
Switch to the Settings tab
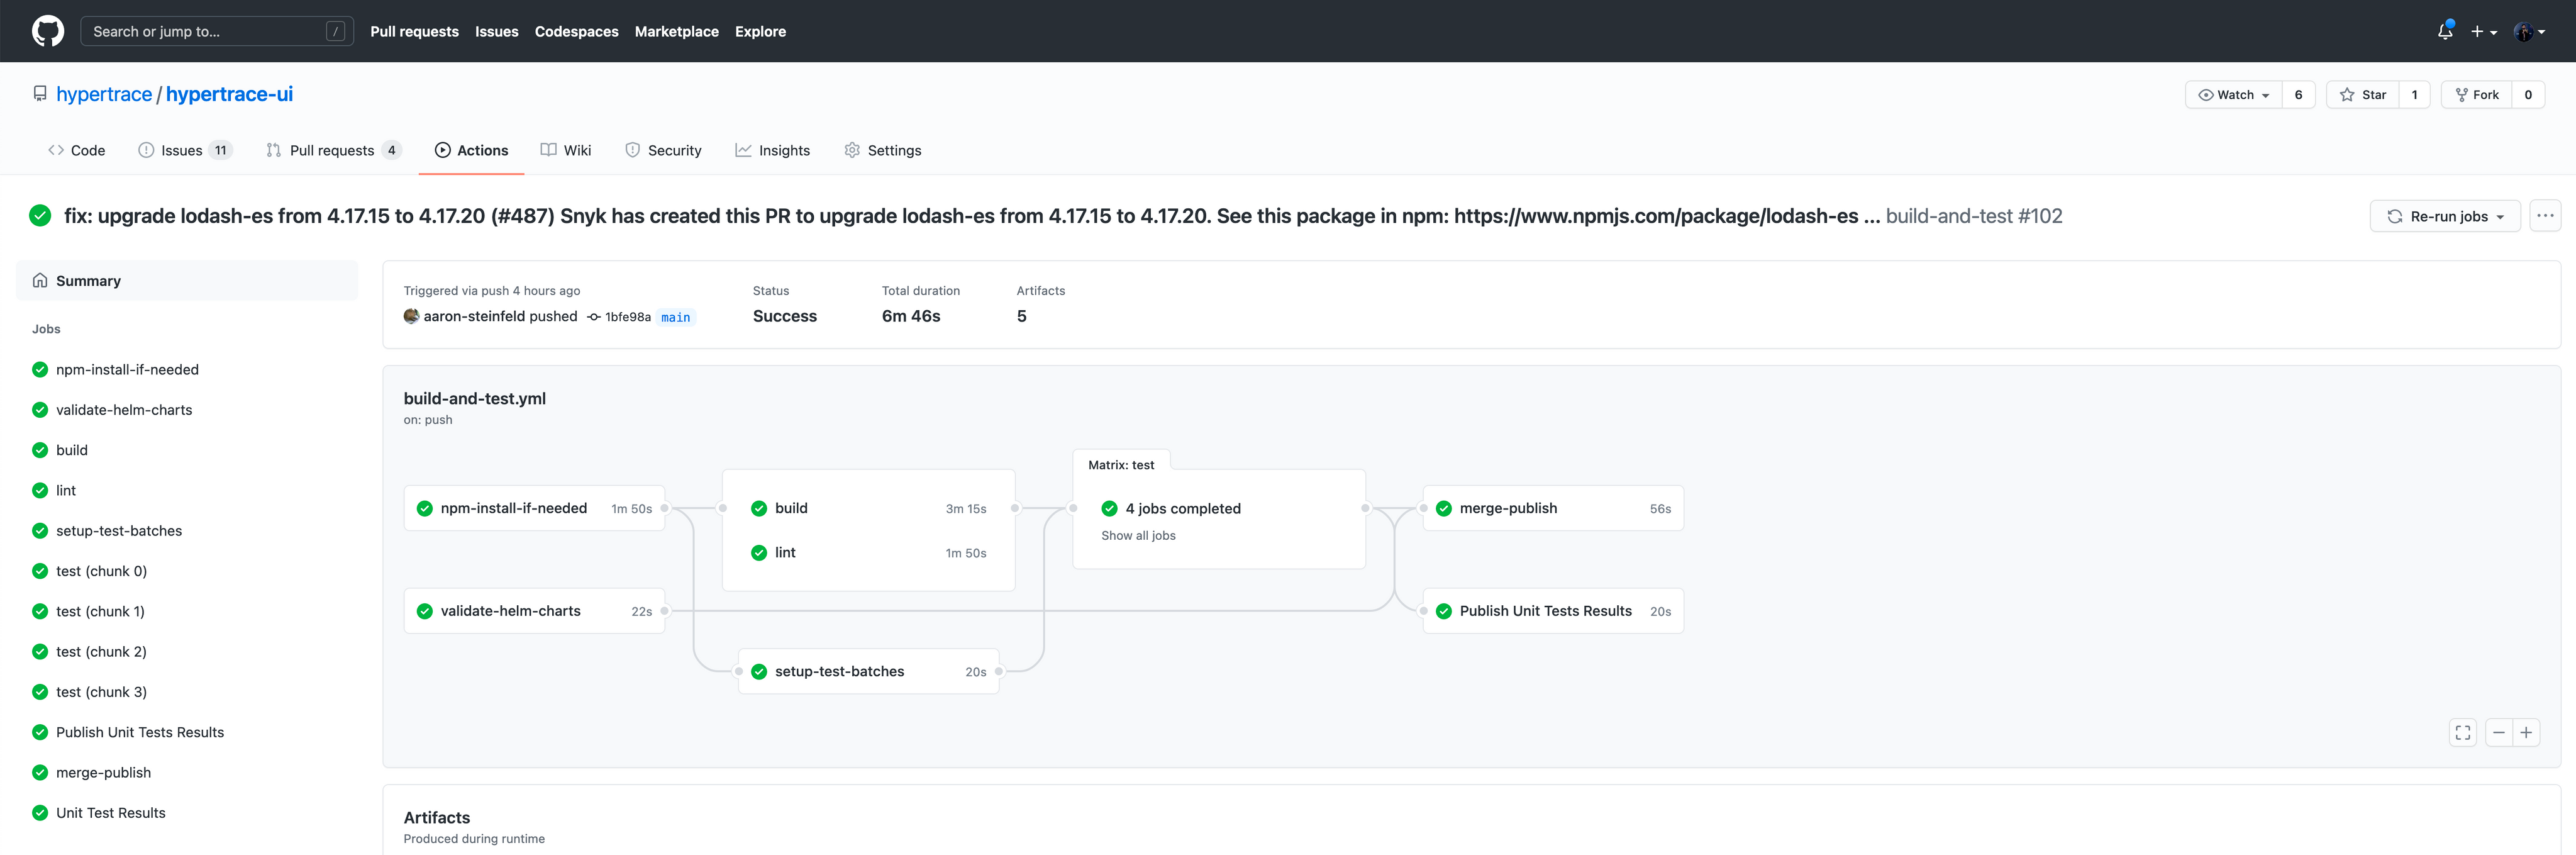[882, 150]
